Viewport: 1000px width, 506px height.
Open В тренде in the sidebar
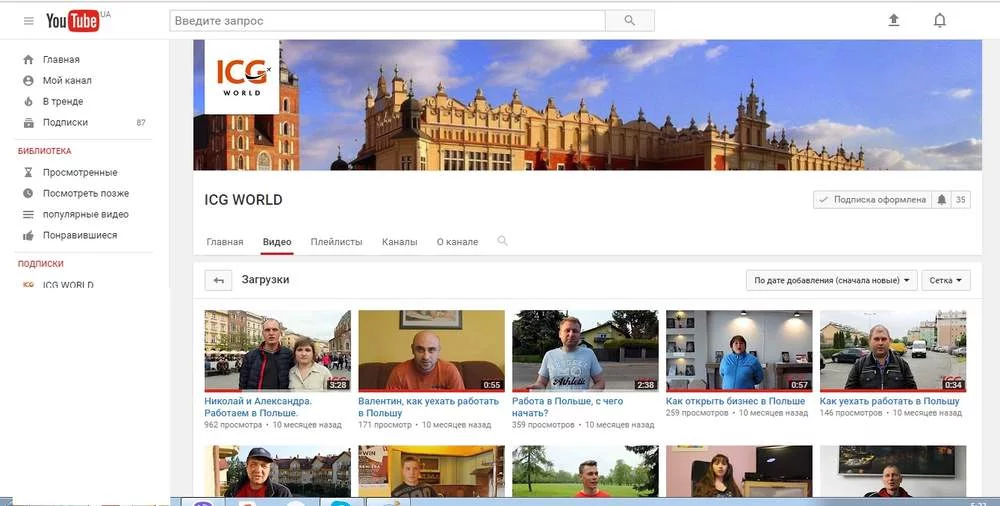coord(62,101)
